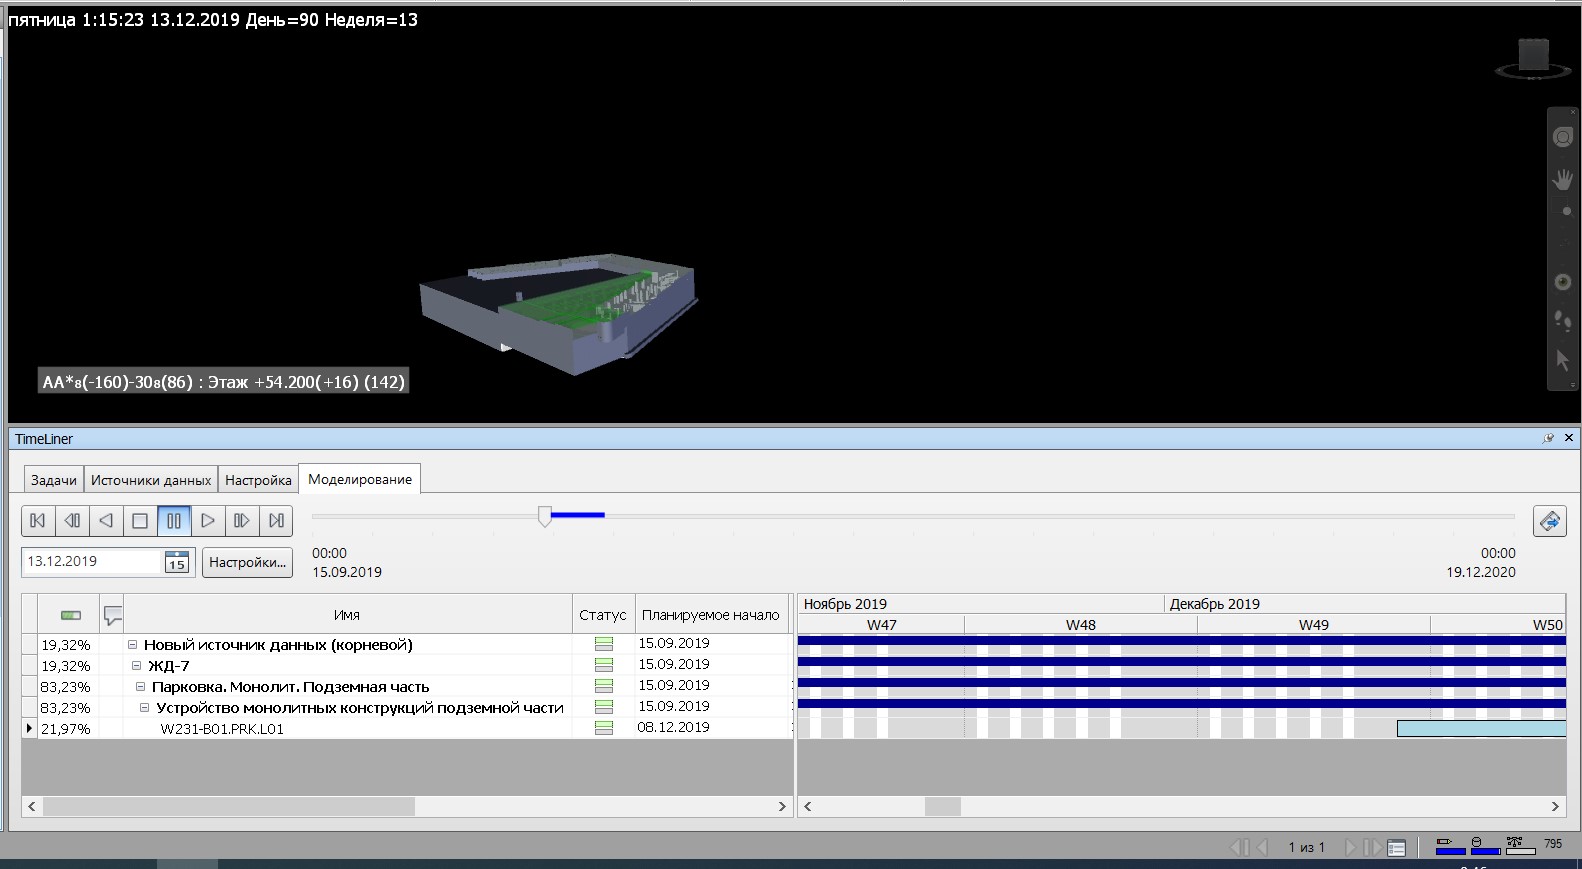The height and width of the screenshot is (869, 1582).
Task: Select the ЖД-7 task row
Action: click(406, 665)
